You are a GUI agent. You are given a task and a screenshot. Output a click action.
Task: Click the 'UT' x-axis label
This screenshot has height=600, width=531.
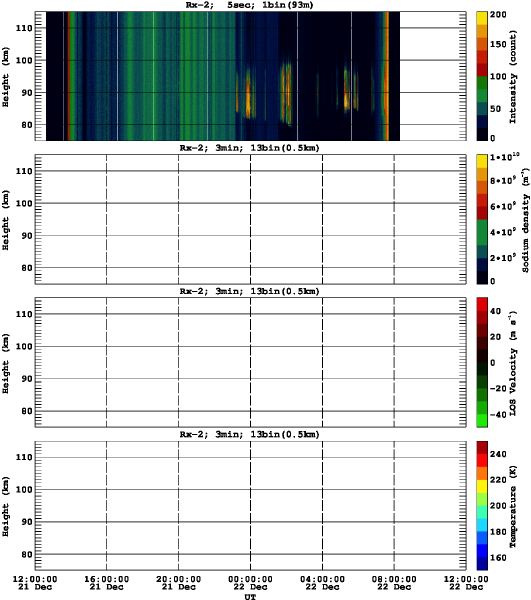point(250,596)
